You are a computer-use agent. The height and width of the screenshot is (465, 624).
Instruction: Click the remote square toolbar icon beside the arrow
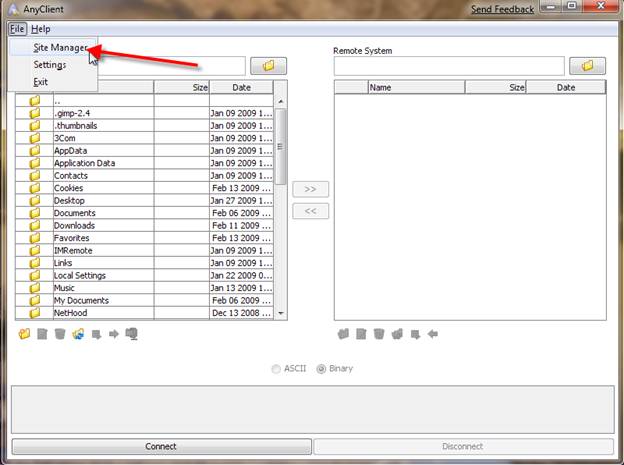point(415,334)
